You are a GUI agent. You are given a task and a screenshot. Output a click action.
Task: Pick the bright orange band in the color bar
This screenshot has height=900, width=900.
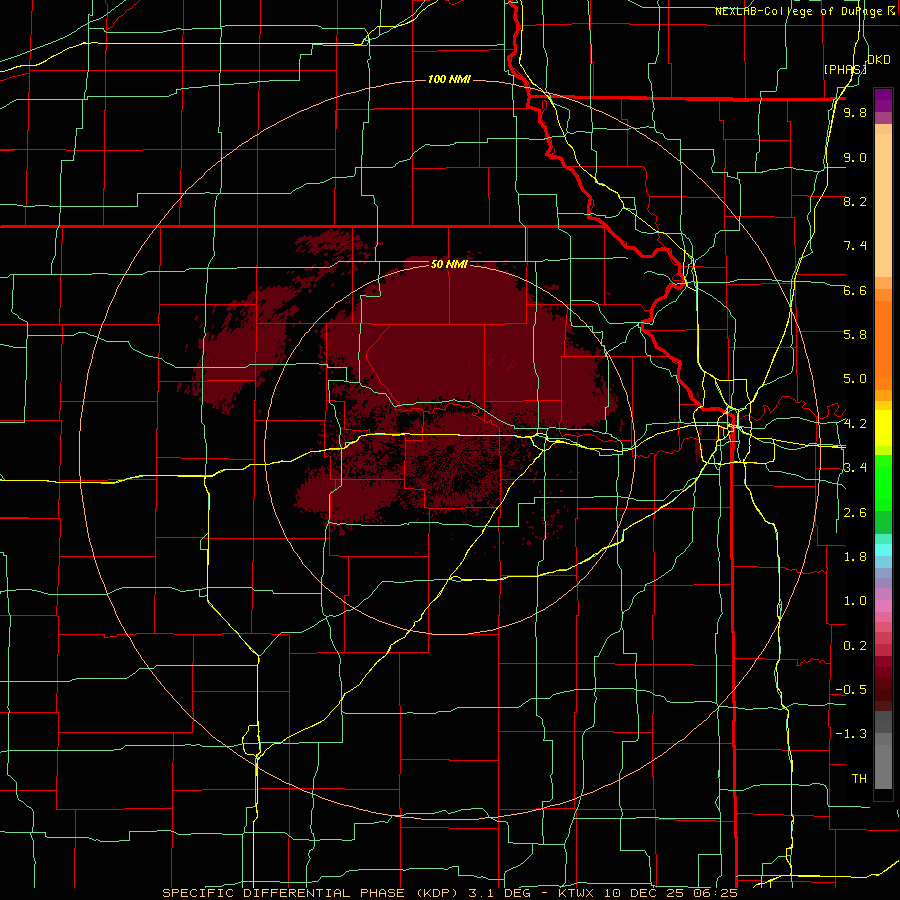click(x=883, y=345)
